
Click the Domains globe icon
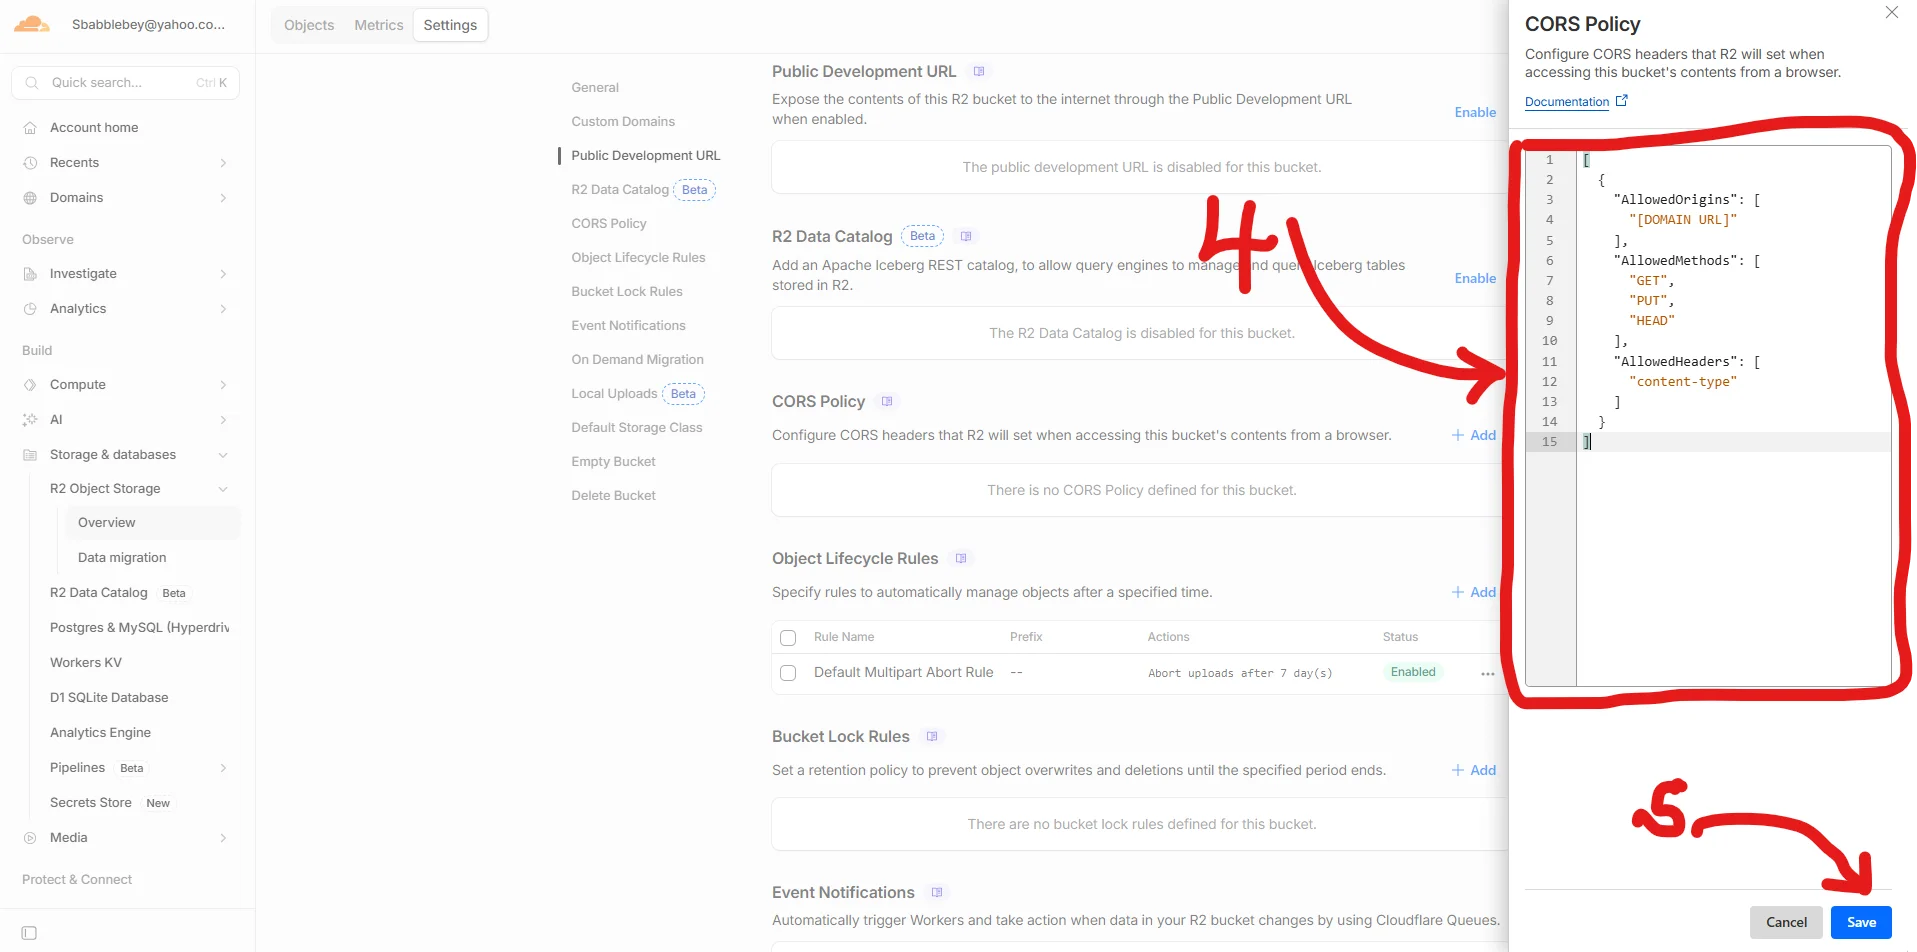pos(30,198)
